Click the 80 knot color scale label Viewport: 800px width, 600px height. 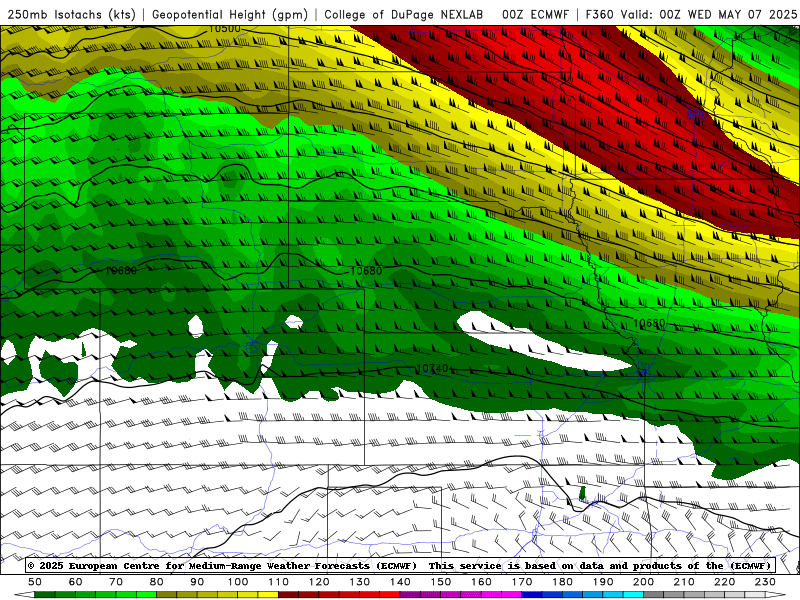point(157,582)
